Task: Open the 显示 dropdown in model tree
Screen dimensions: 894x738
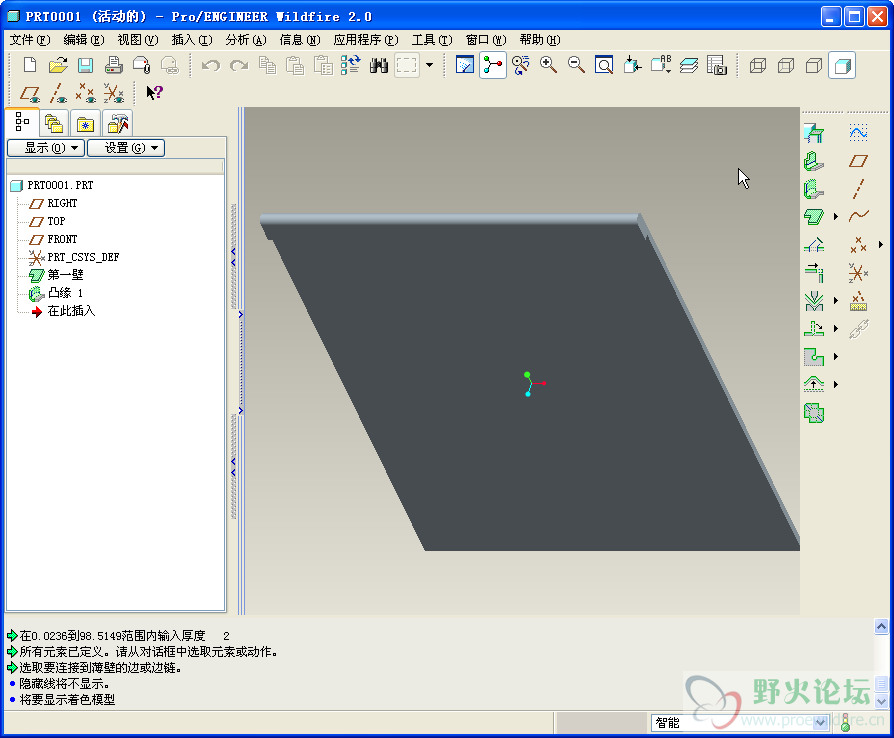Action: pyautogui.click(x=46, y=148)
